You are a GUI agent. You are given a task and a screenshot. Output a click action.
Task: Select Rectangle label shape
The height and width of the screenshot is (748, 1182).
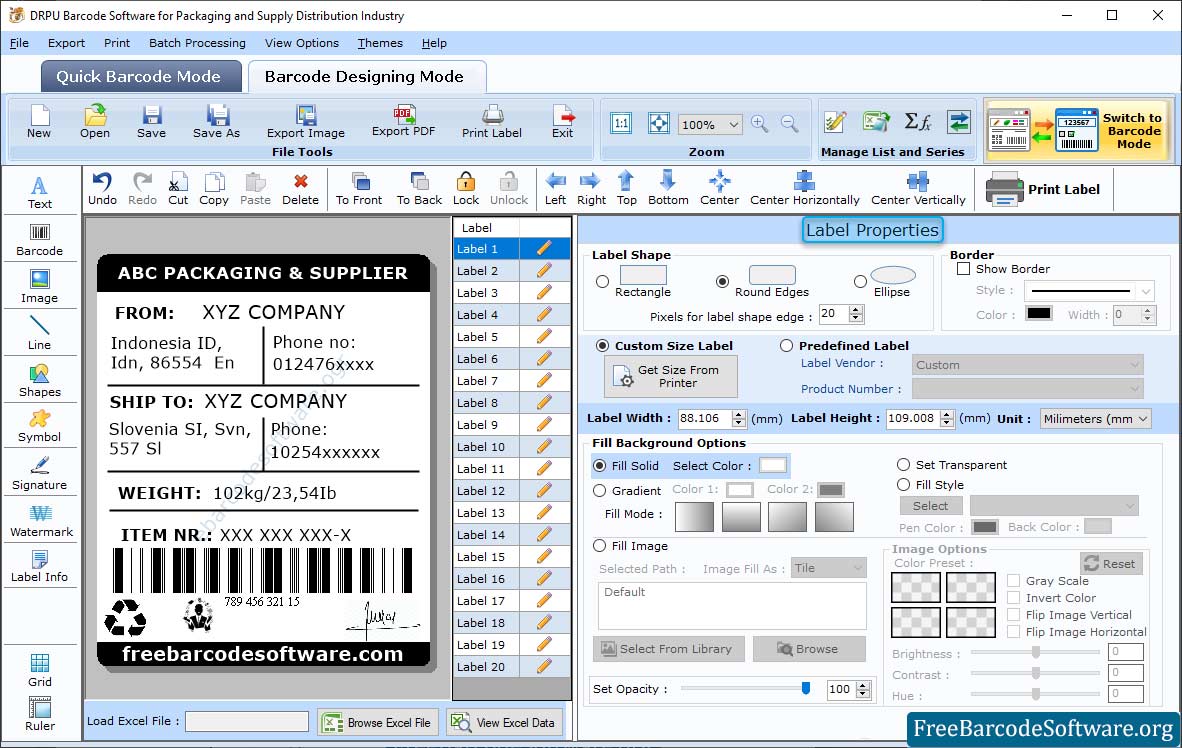tap(602, 282)
